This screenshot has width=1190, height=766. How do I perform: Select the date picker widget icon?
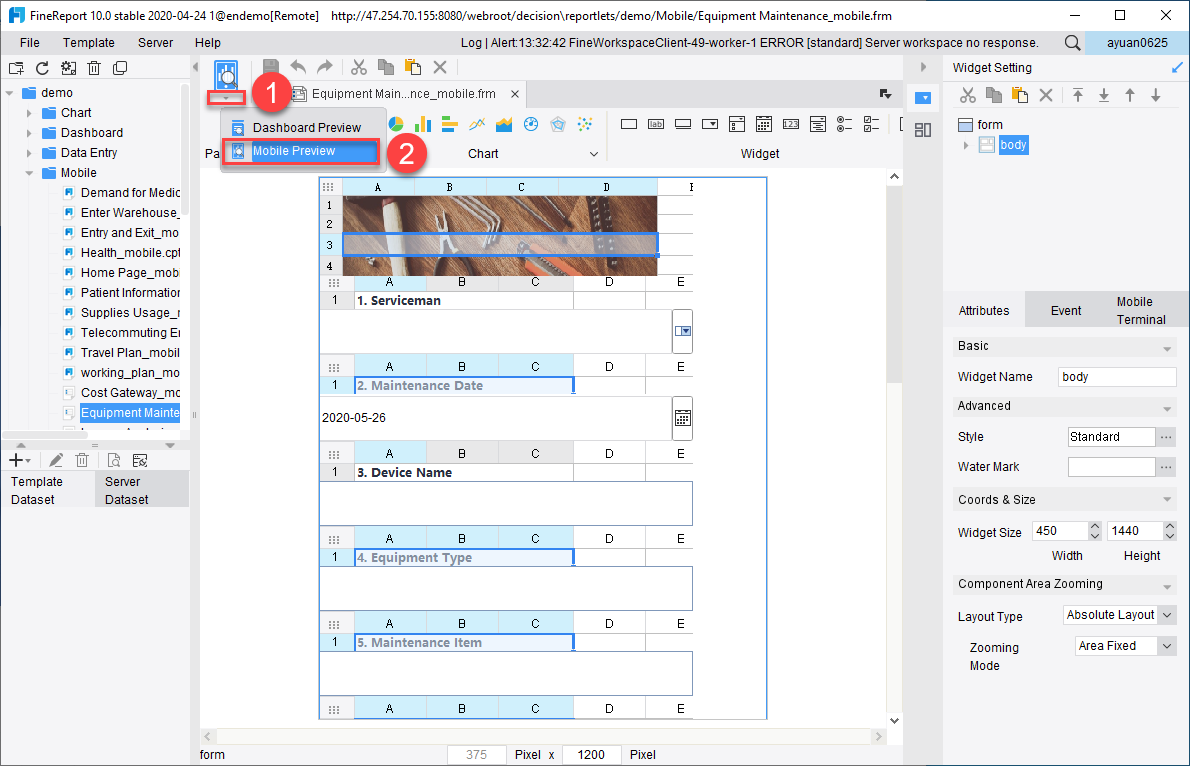click(763, 123)
